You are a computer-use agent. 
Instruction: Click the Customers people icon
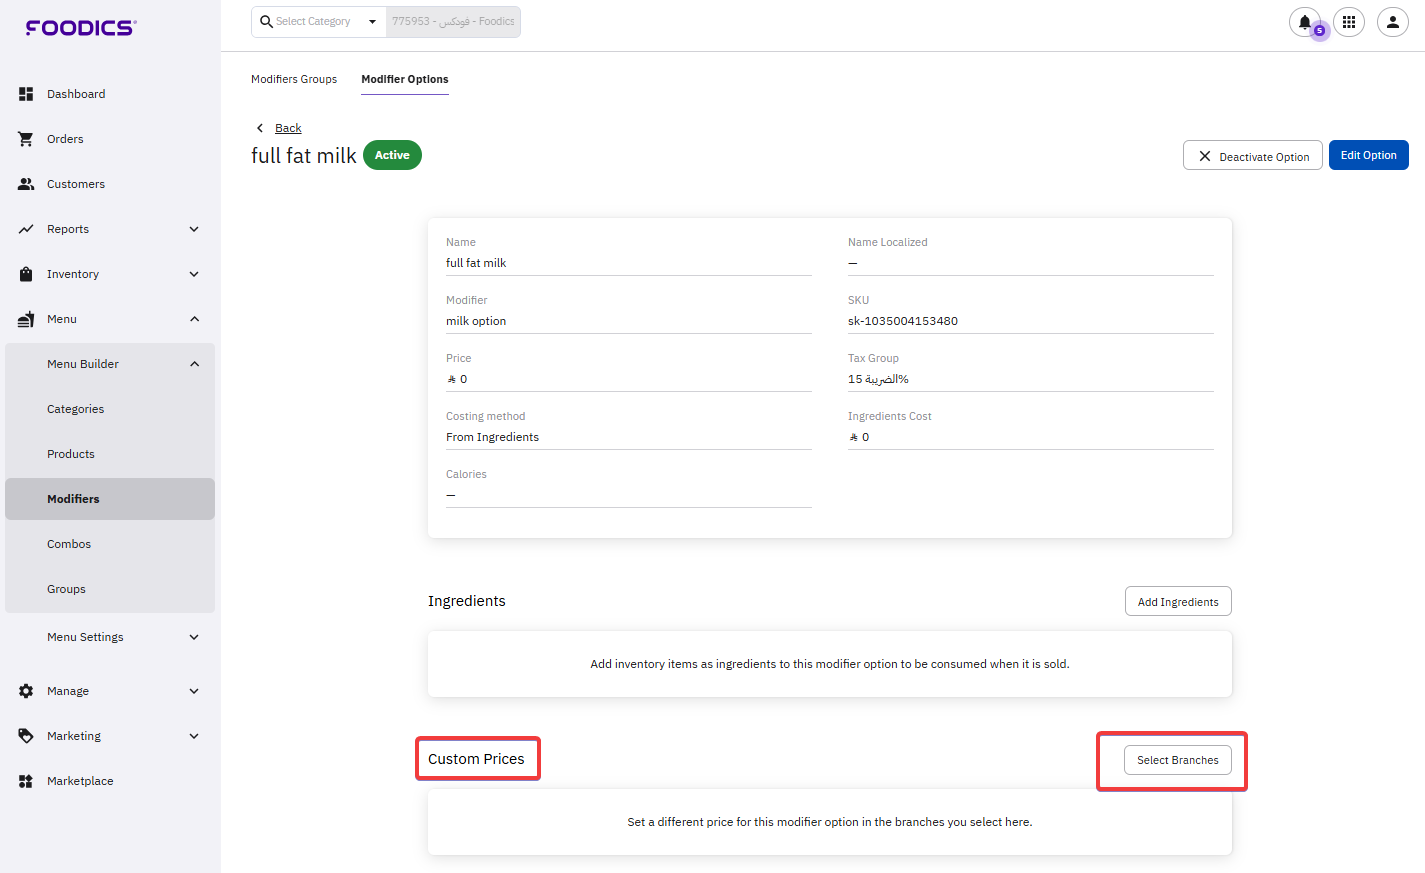click(x=26, y=184)
